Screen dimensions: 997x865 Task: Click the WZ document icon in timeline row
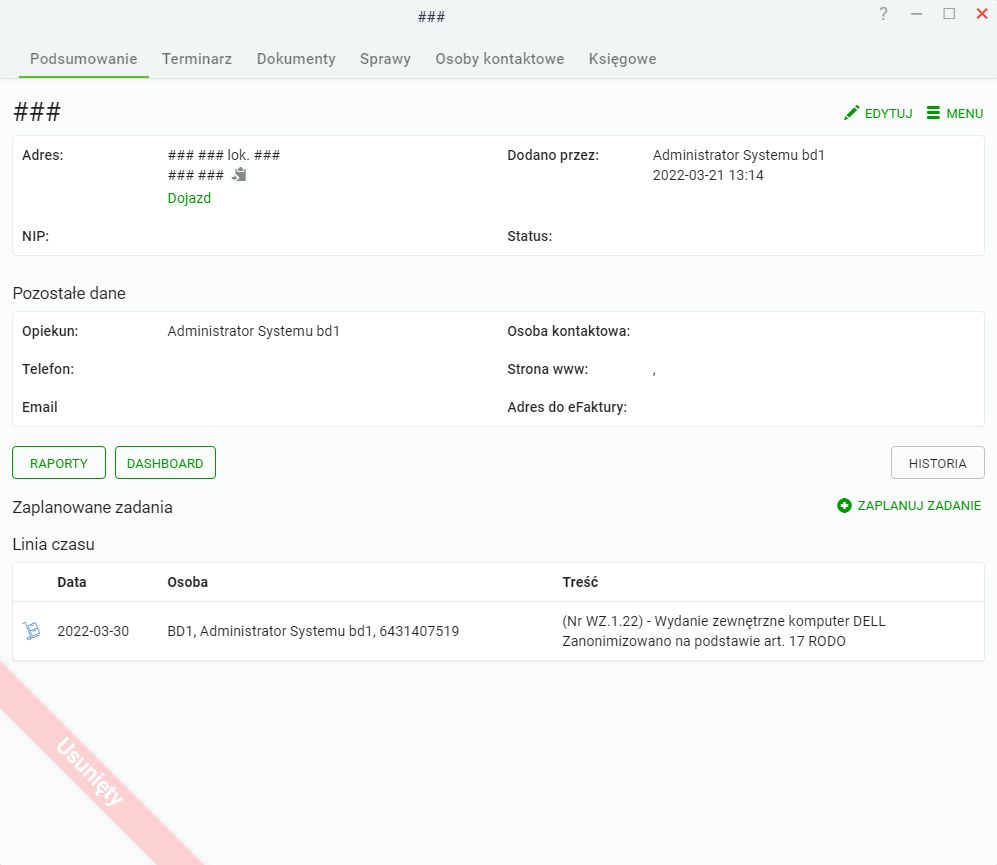pos(31,631)
